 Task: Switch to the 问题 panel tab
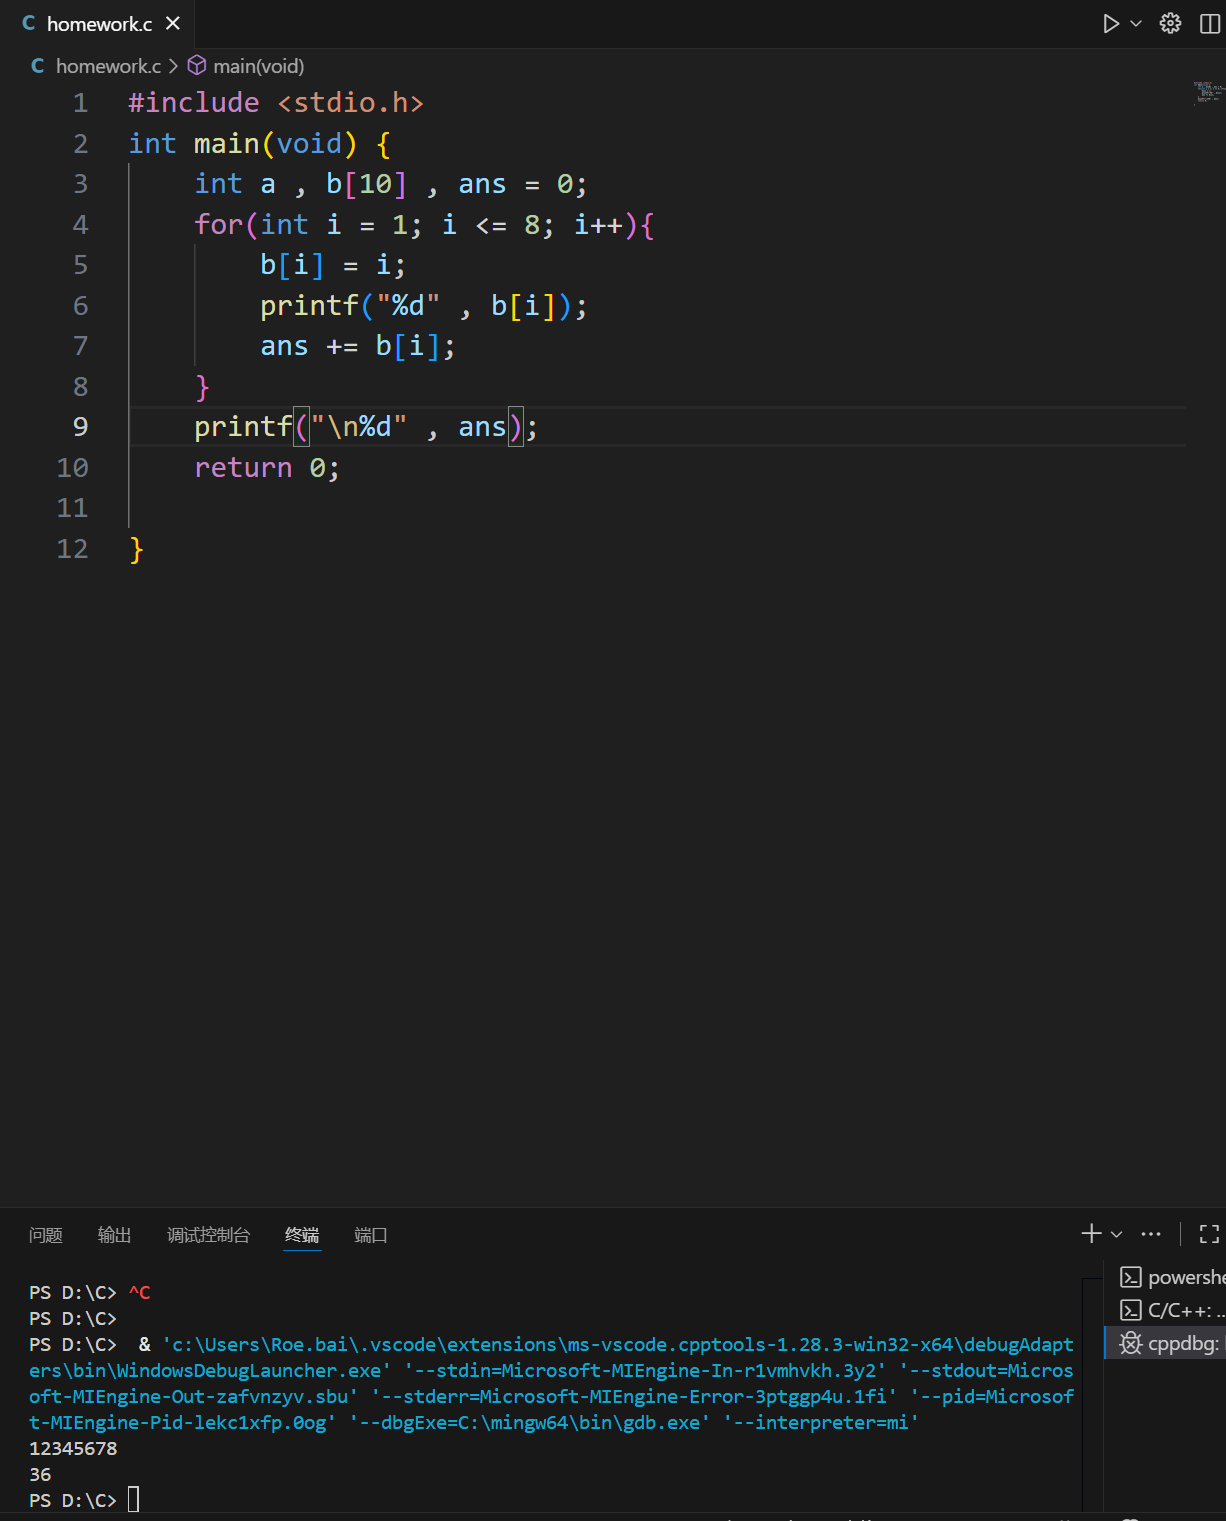46,1235
